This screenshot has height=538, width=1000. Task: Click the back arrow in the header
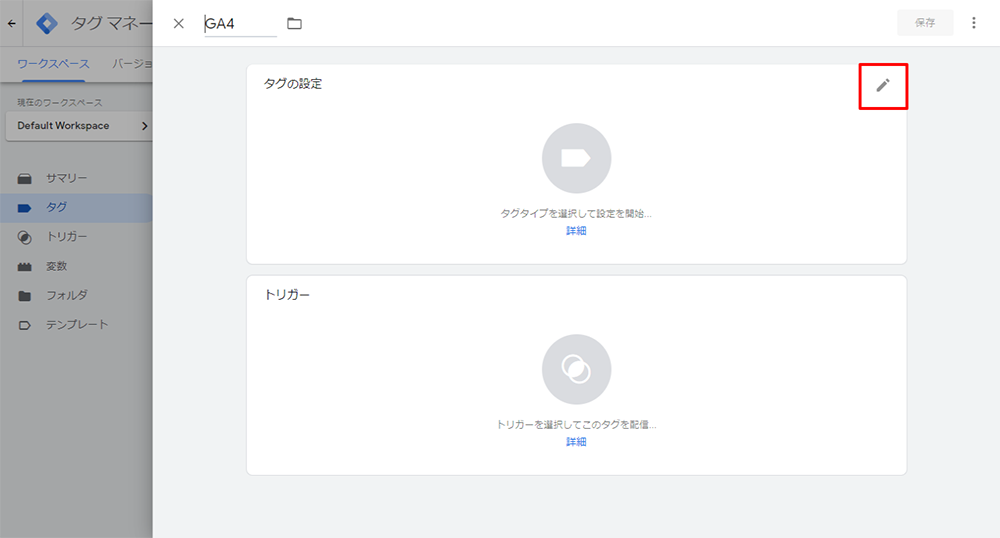(11, 22)
